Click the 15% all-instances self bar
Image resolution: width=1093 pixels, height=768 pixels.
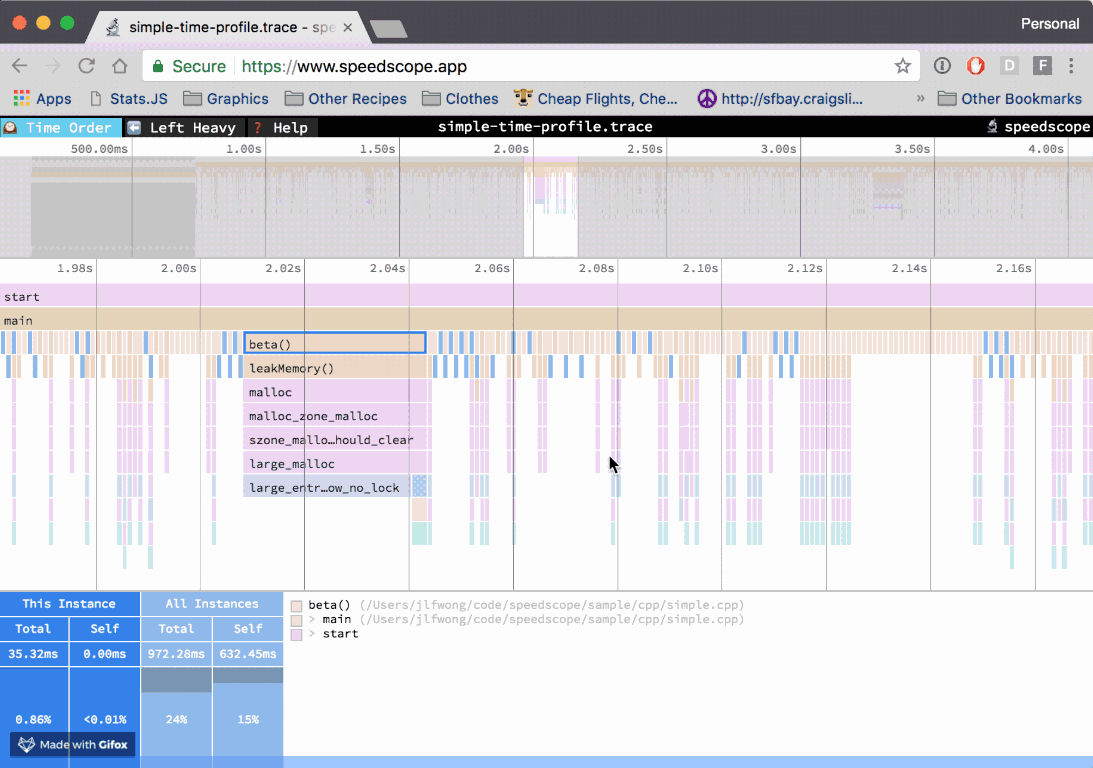tap(248, 718)
